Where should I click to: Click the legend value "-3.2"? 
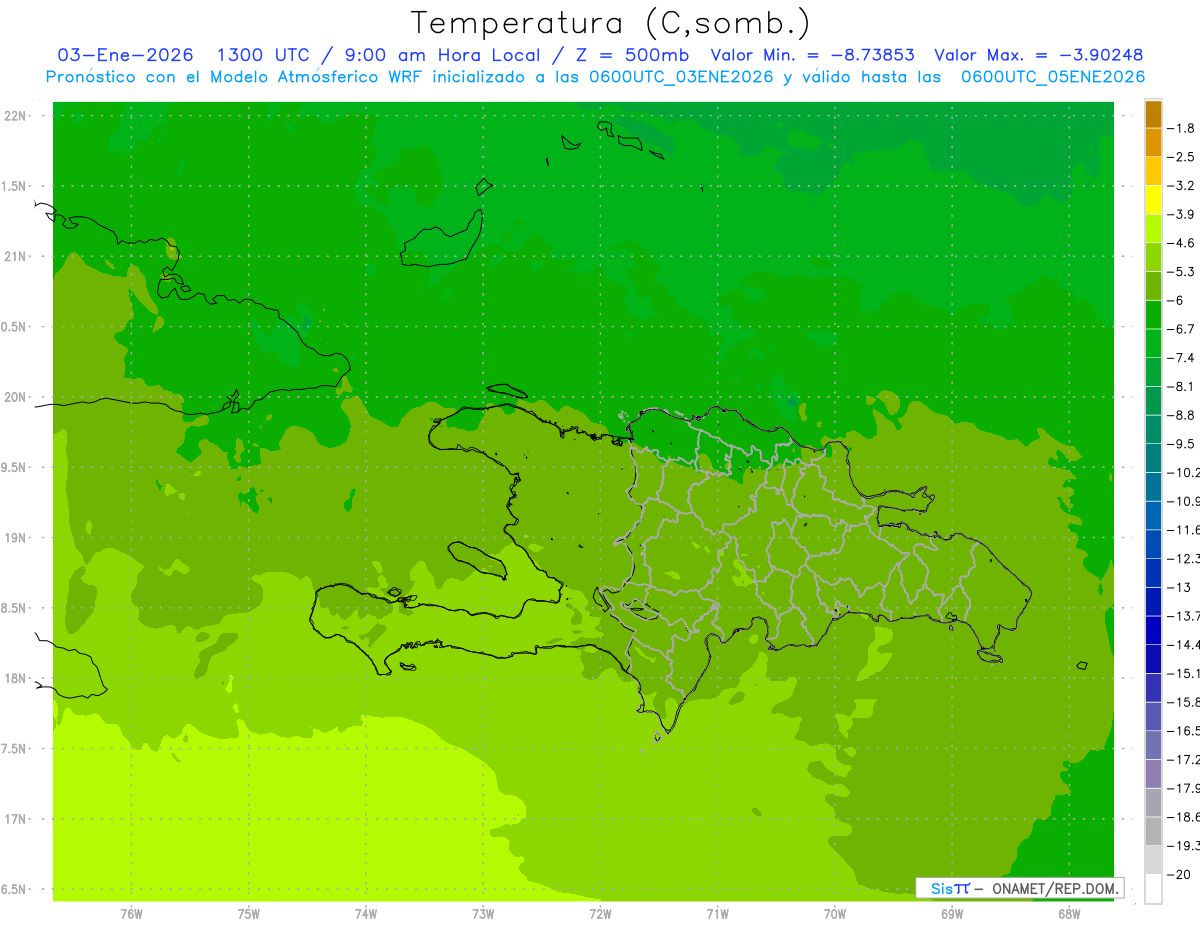(1181, 186)
